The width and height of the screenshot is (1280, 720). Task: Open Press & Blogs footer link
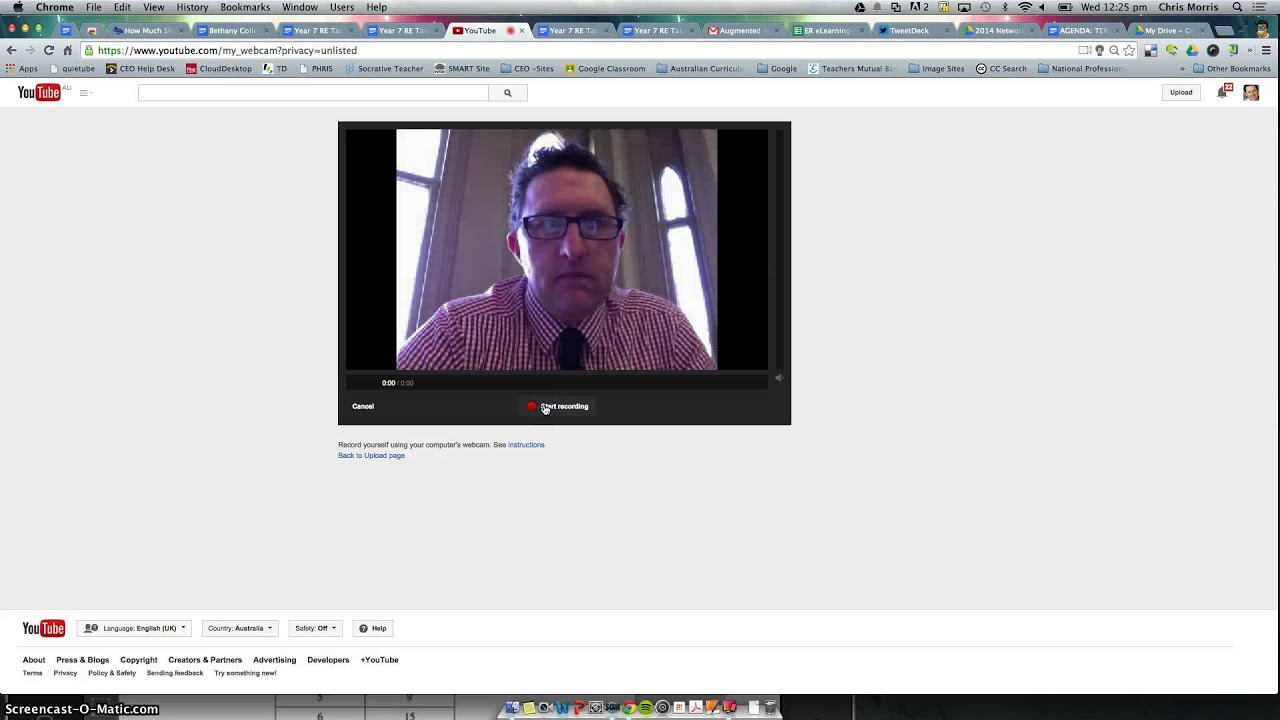click(x=82, y=660)
